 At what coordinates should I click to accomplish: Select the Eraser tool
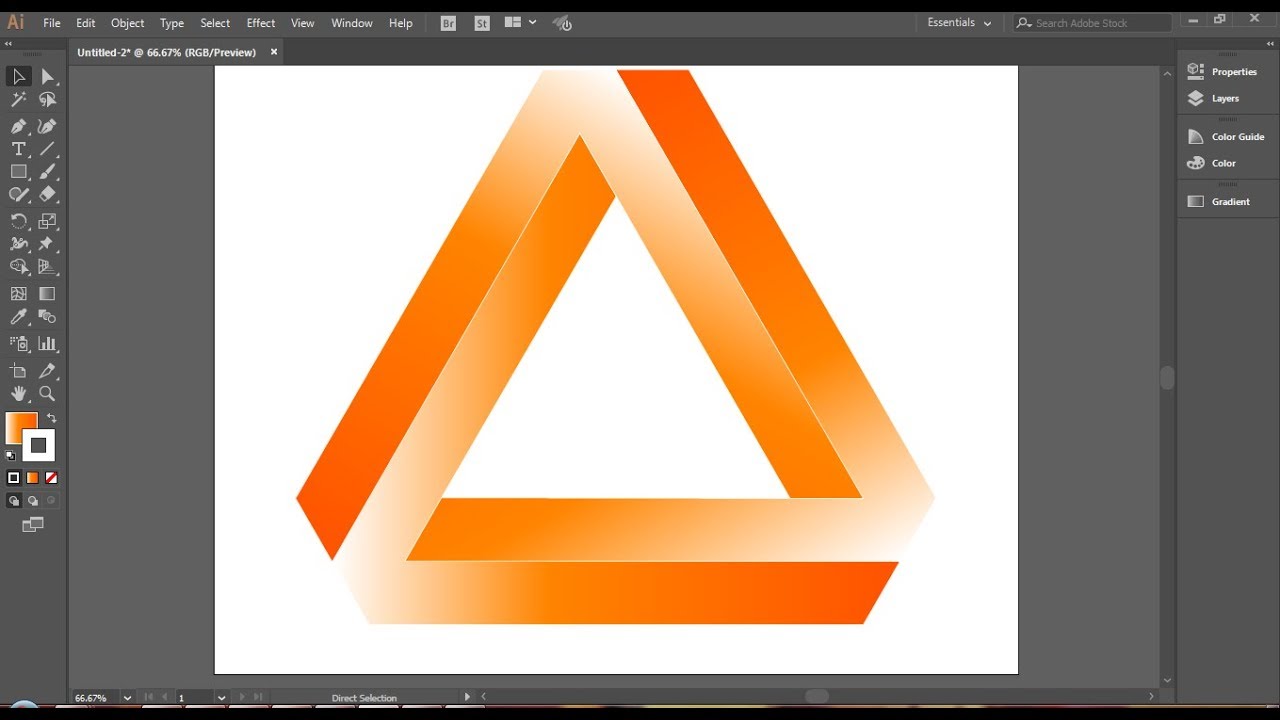(x=47, y=195)
